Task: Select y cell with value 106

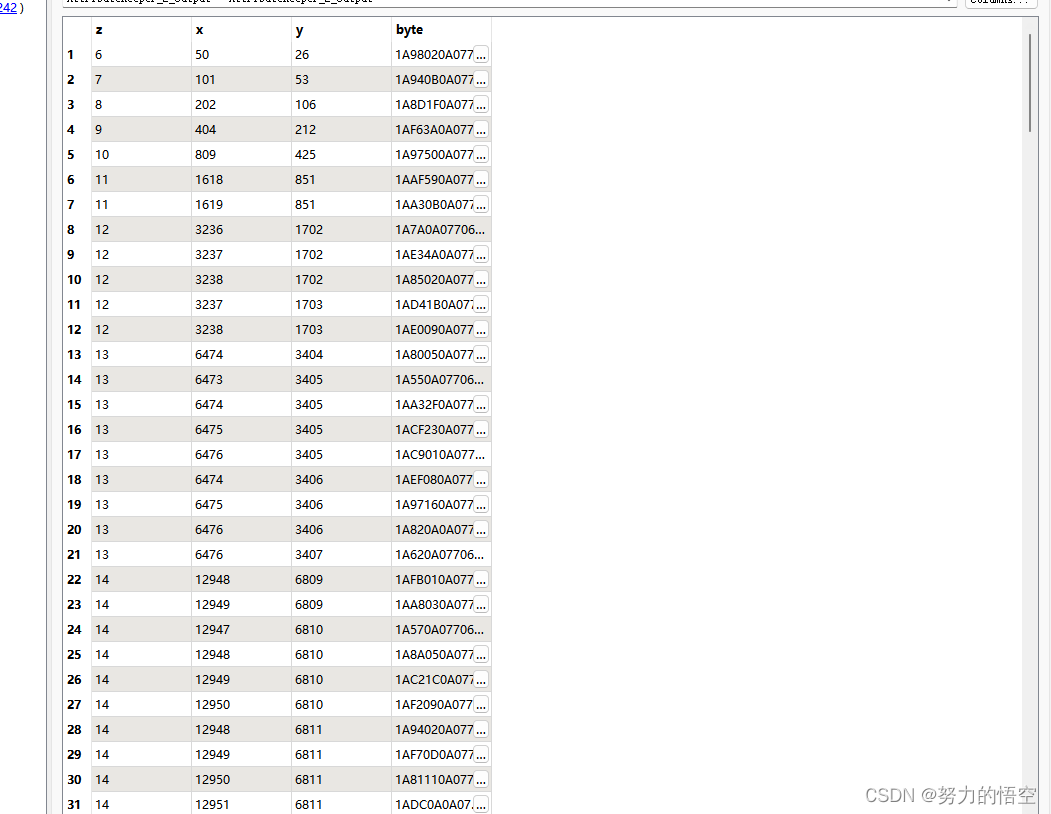Action: 341,105
